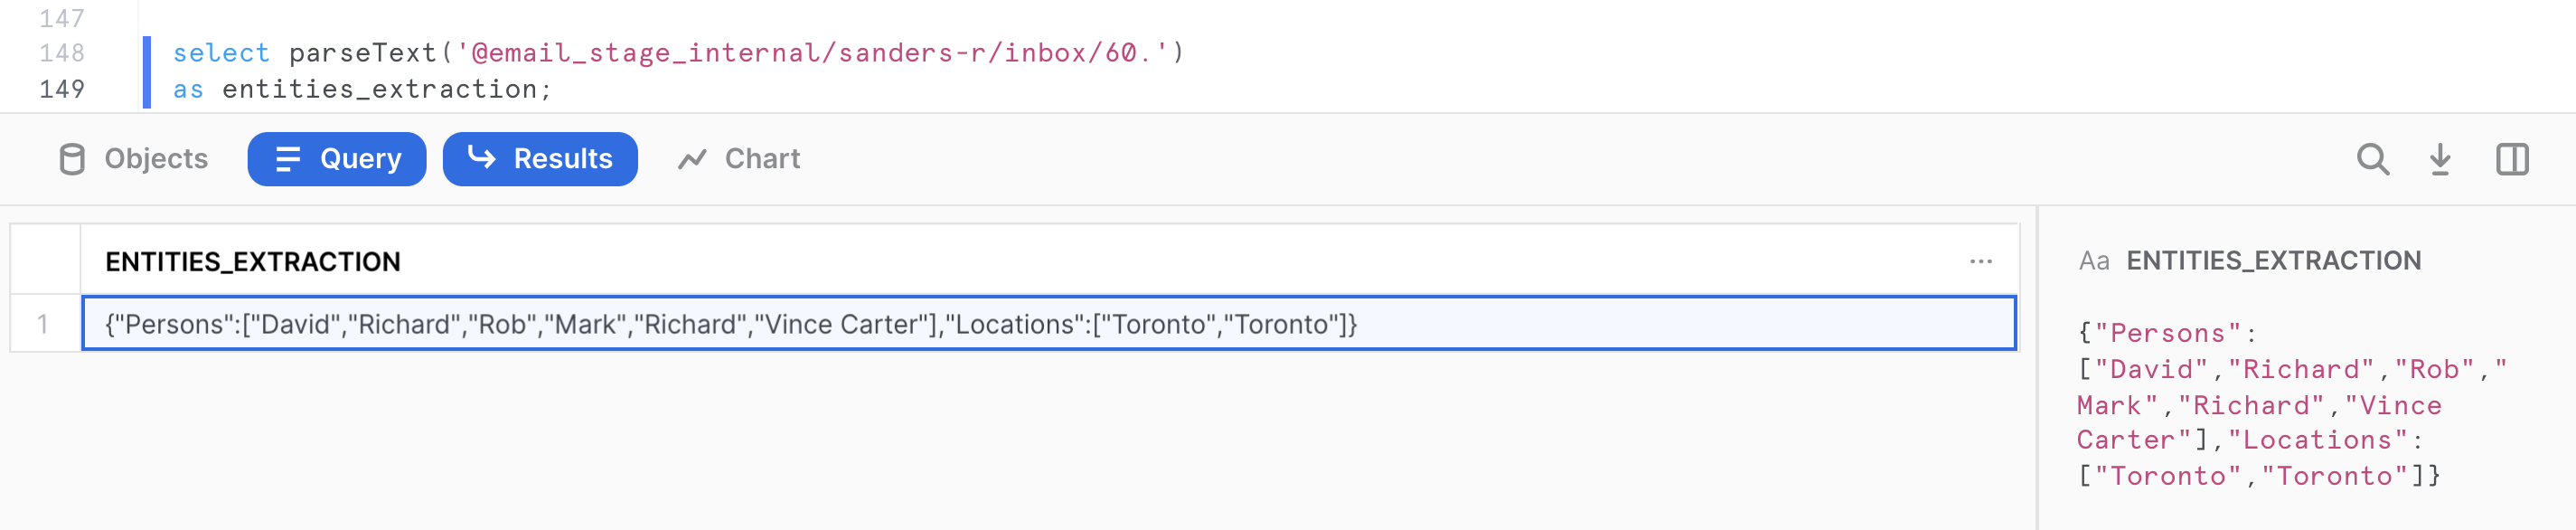Click the Aa text type icon
The width and height of the screenshot is (2576, 530).
(2093, 261)
